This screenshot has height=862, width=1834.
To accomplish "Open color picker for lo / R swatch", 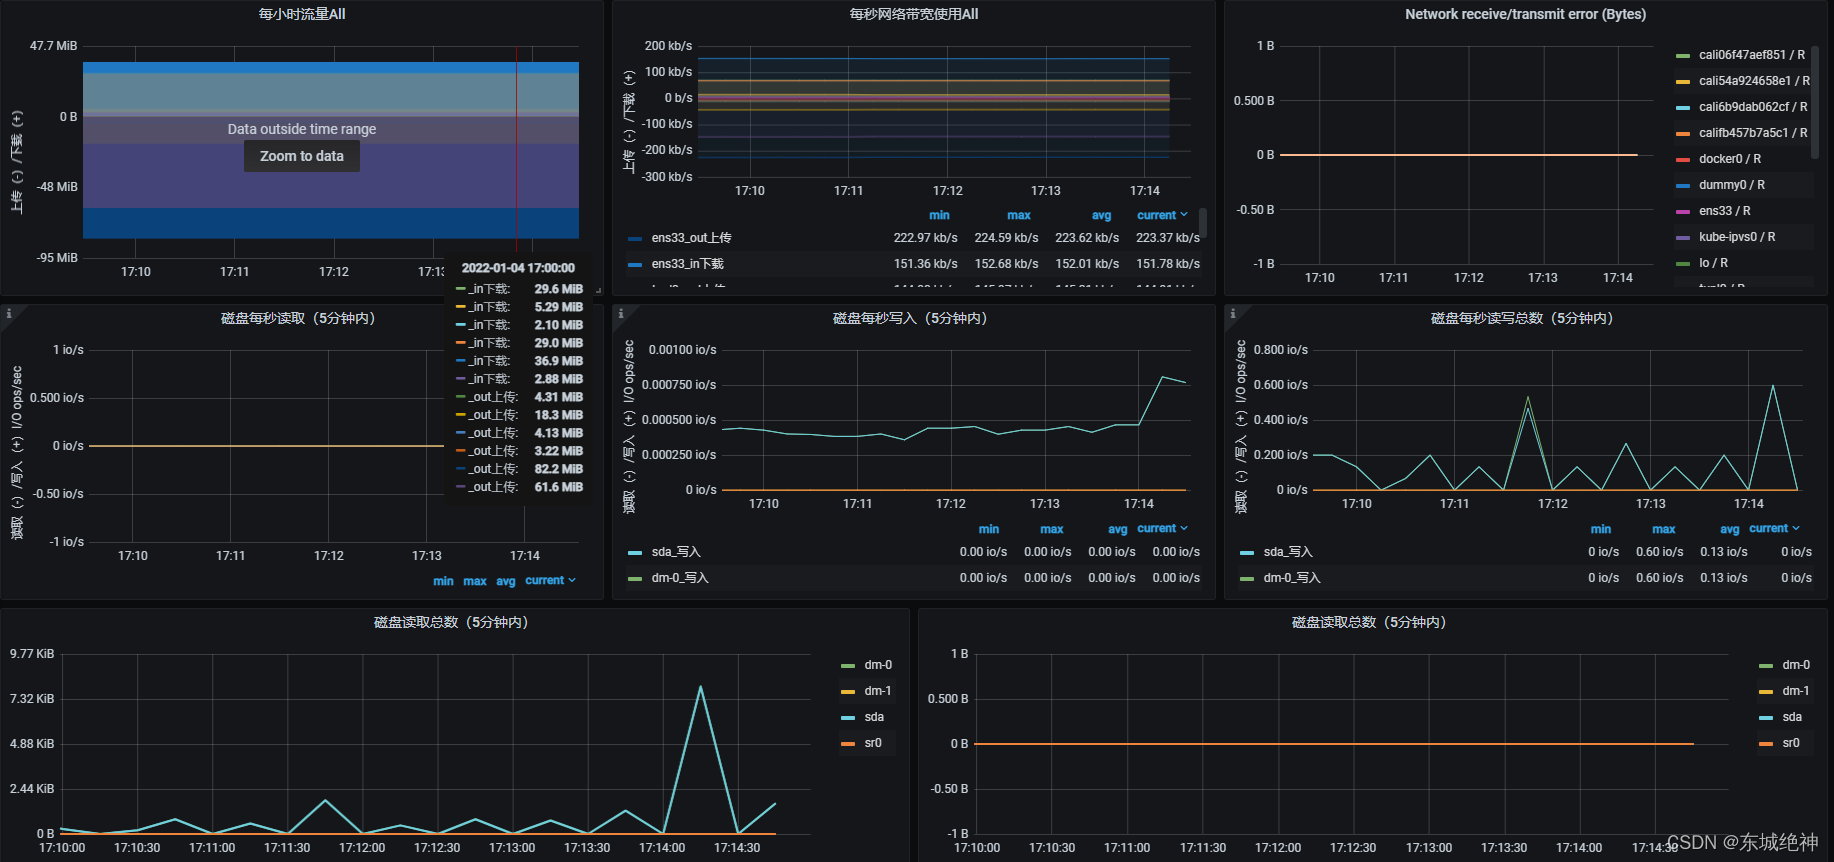I will tap(1682, 263).
